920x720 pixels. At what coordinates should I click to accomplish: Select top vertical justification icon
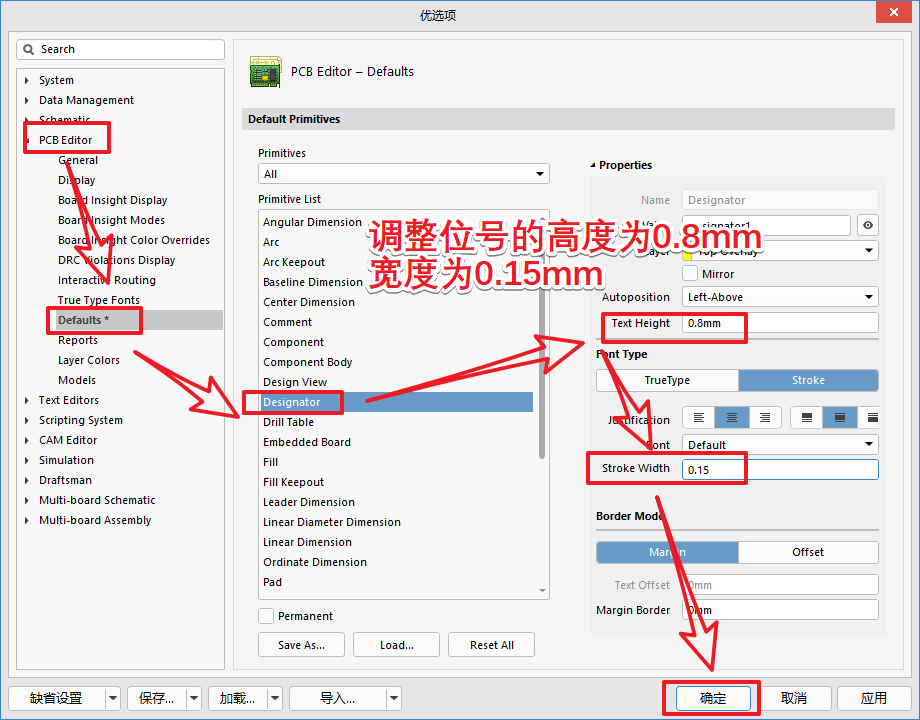[x=807, y=418]
